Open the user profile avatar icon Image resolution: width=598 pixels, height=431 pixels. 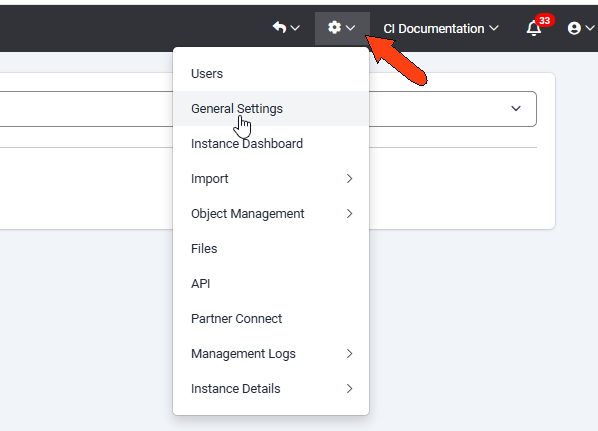pyautogui.click(x=574, y=28)
